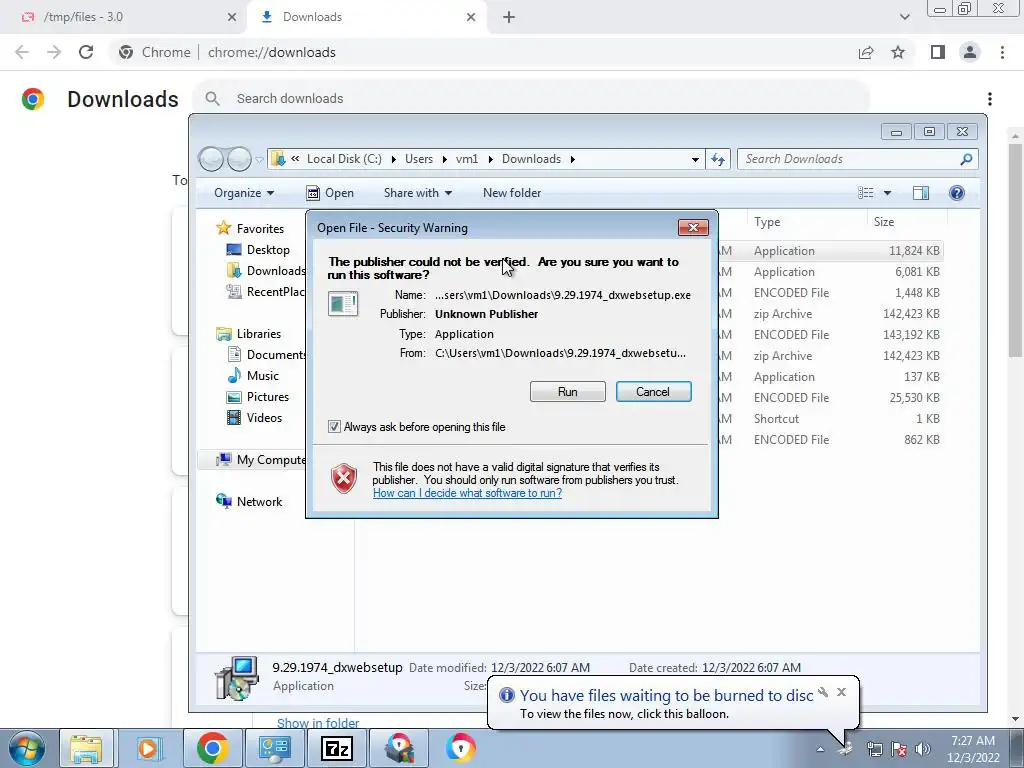Focus the Search Downloads box in Explorer
1024x768 pixels.
pyautogui.click(x=857, y=159)
